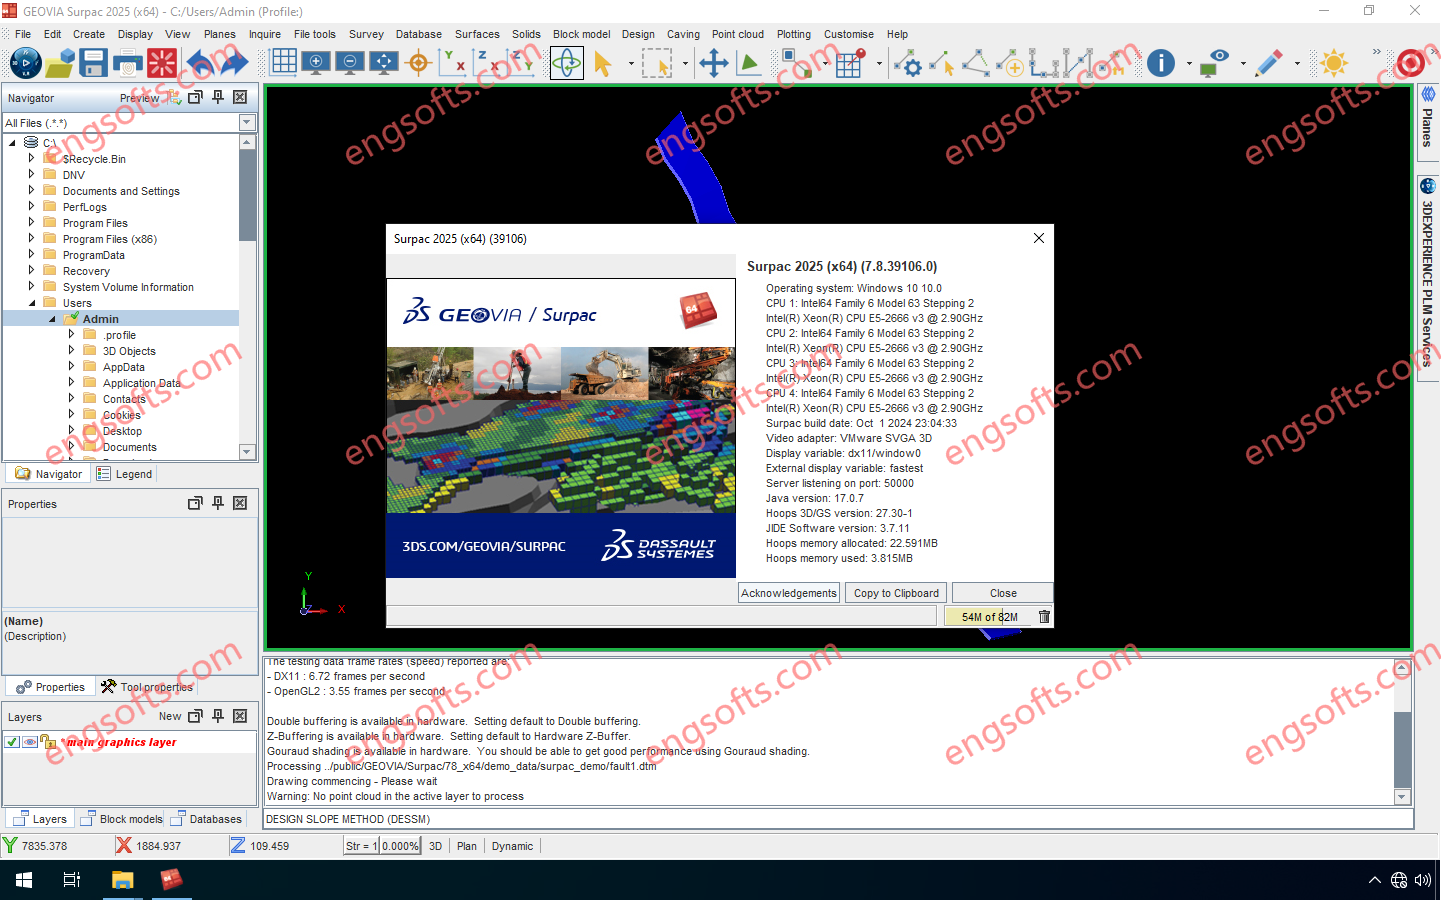Switch to the Tool properties tab

pos(147,687)
